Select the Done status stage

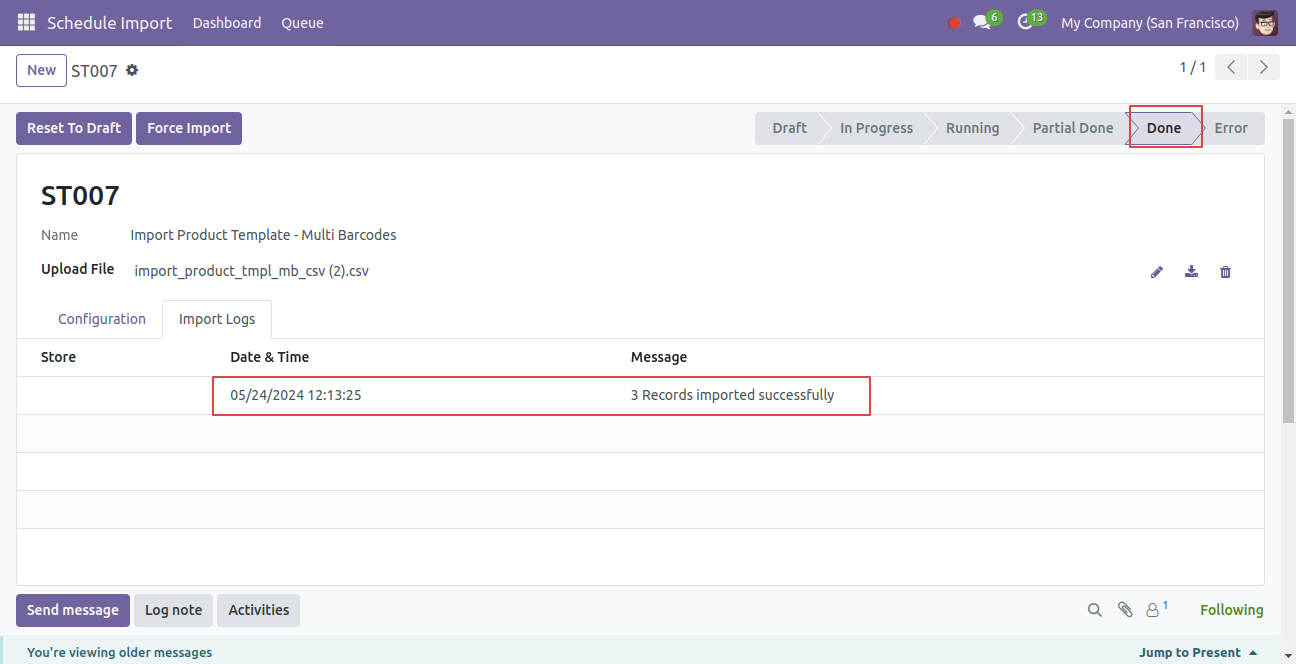[1164, 128]
